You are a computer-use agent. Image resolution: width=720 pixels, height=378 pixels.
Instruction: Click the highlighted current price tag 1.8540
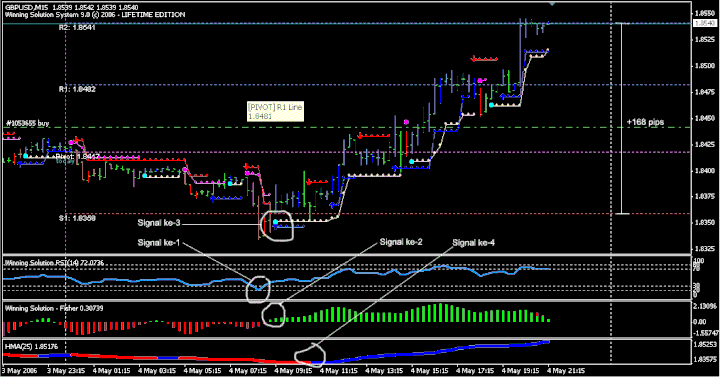(x=705, y=23)
